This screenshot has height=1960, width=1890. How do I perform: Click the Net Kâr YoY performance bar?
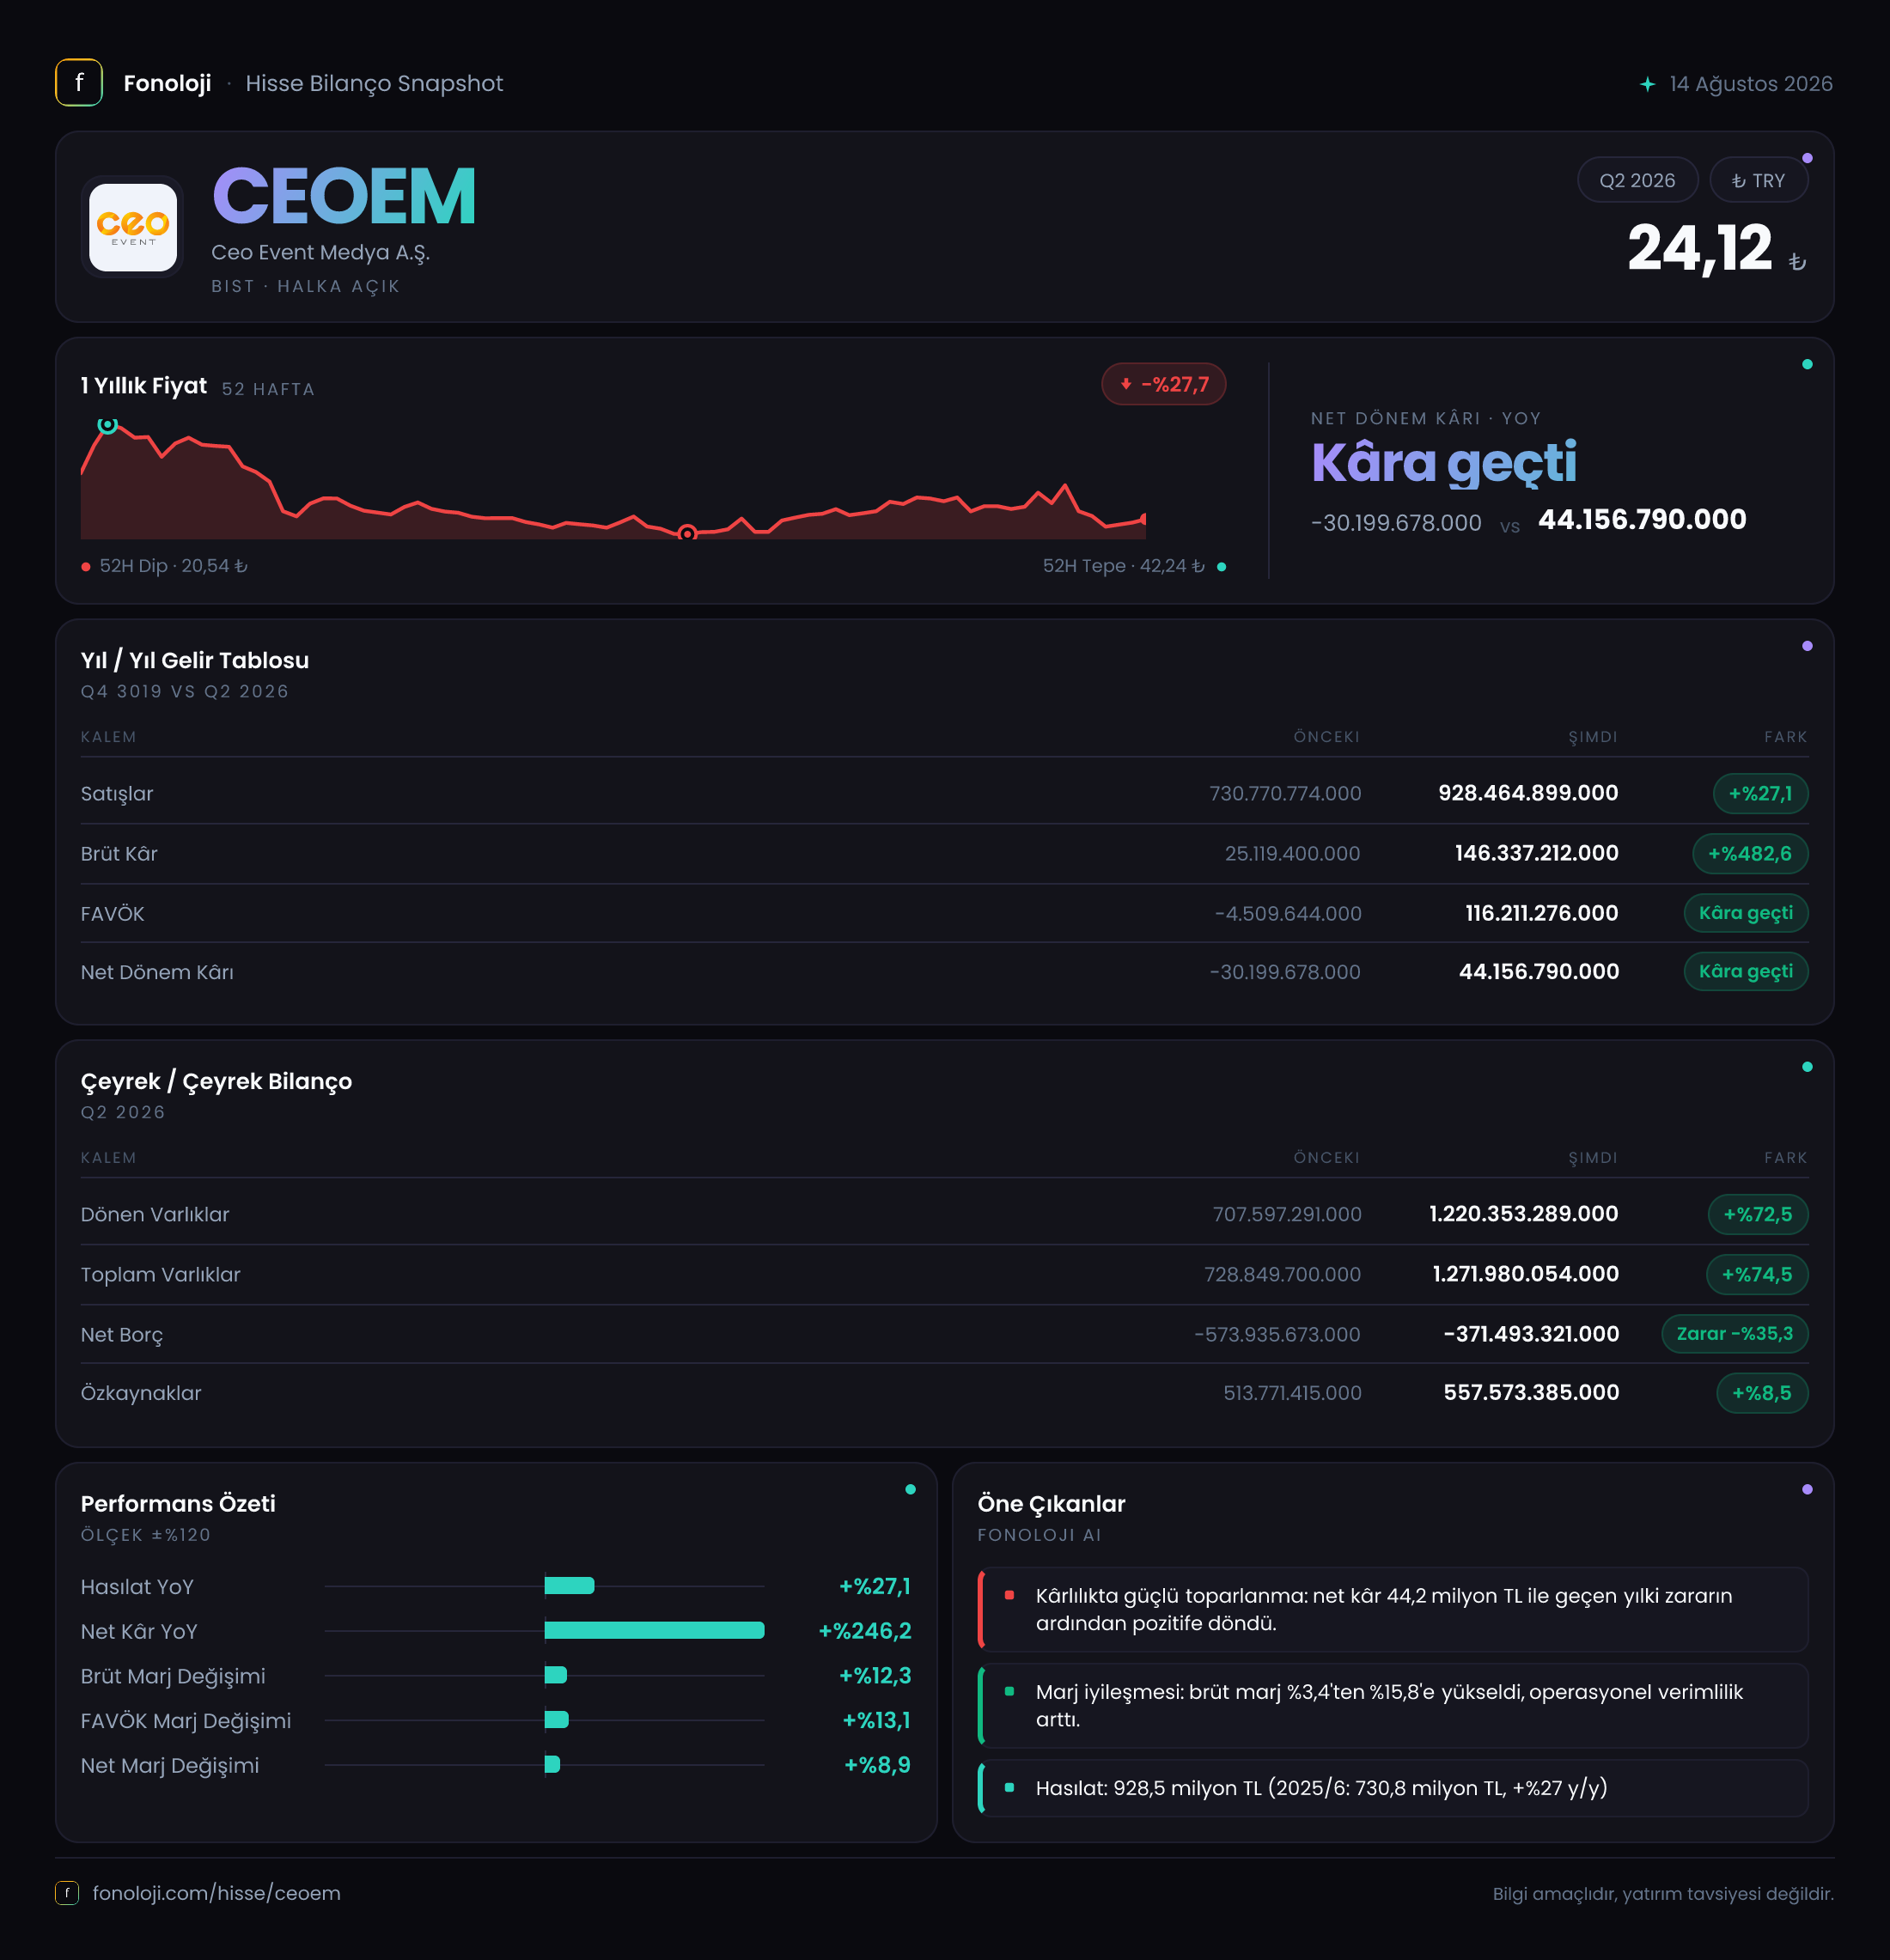(x=654, y=1630)
